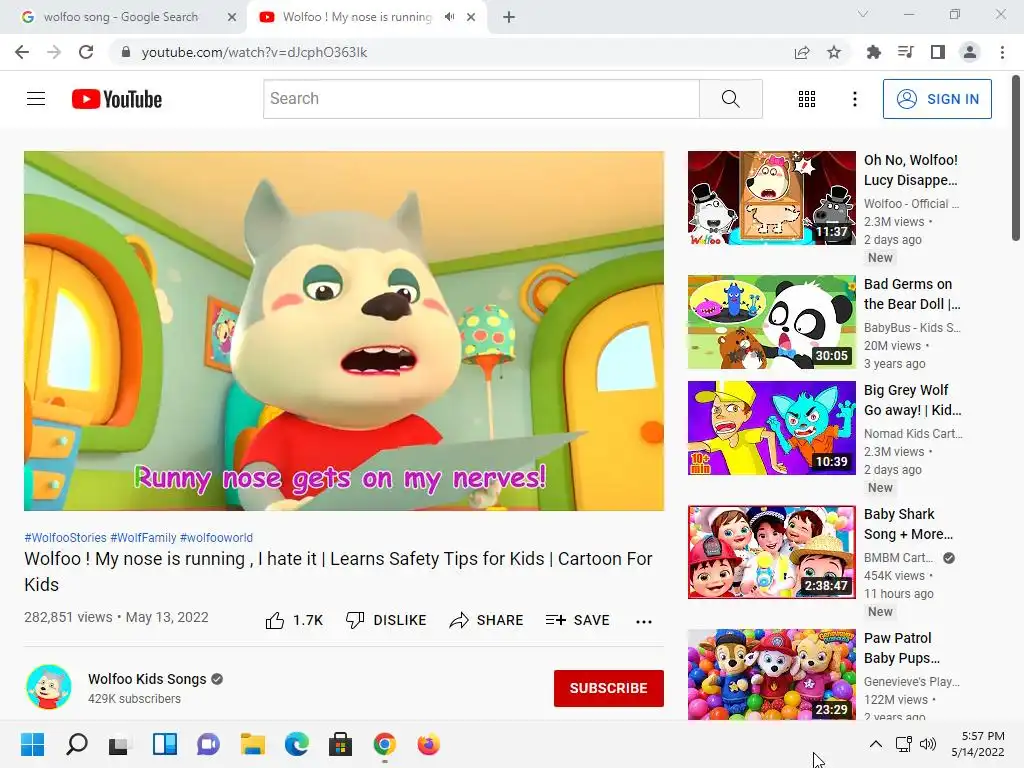Viewport: 1024px width, 768px height.
Task: Open the tab search chevron
Action: [863, 14]
